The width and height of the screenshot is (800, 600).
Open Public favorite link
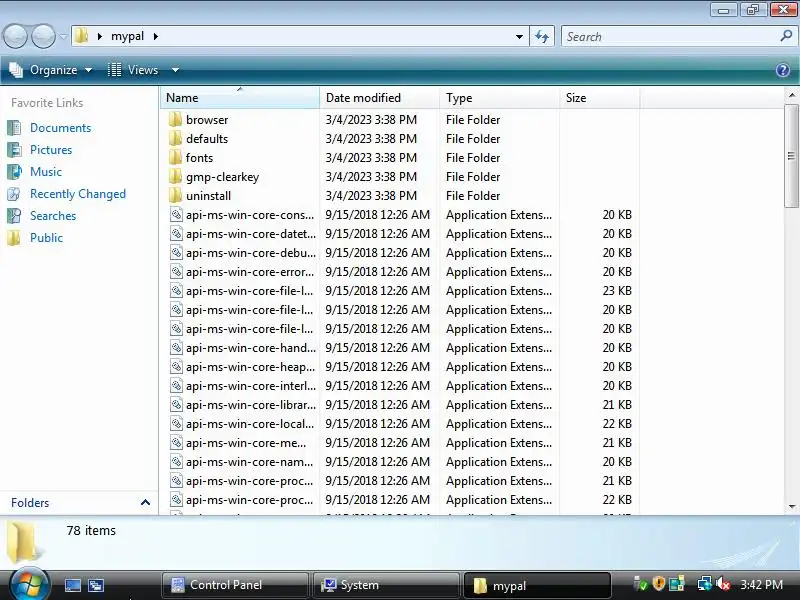(46, 238)
